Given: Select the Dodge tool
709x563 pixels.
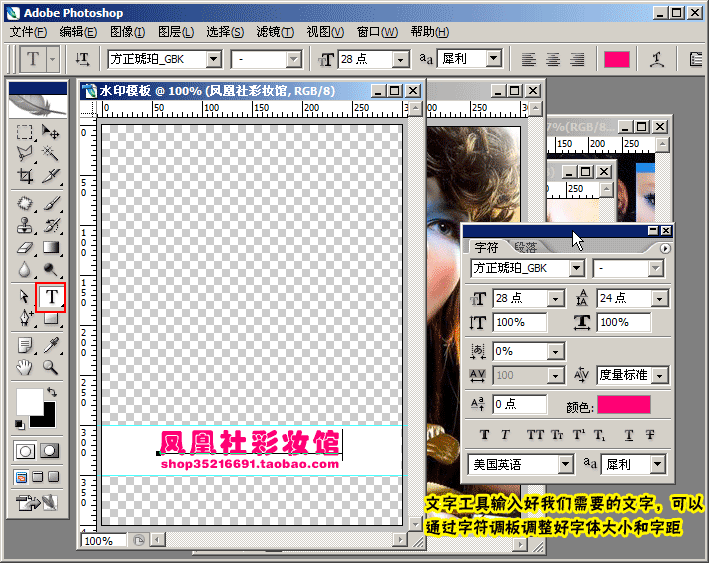Looking at the screenshot, I should pyautogui.click(x=50, y=270).
